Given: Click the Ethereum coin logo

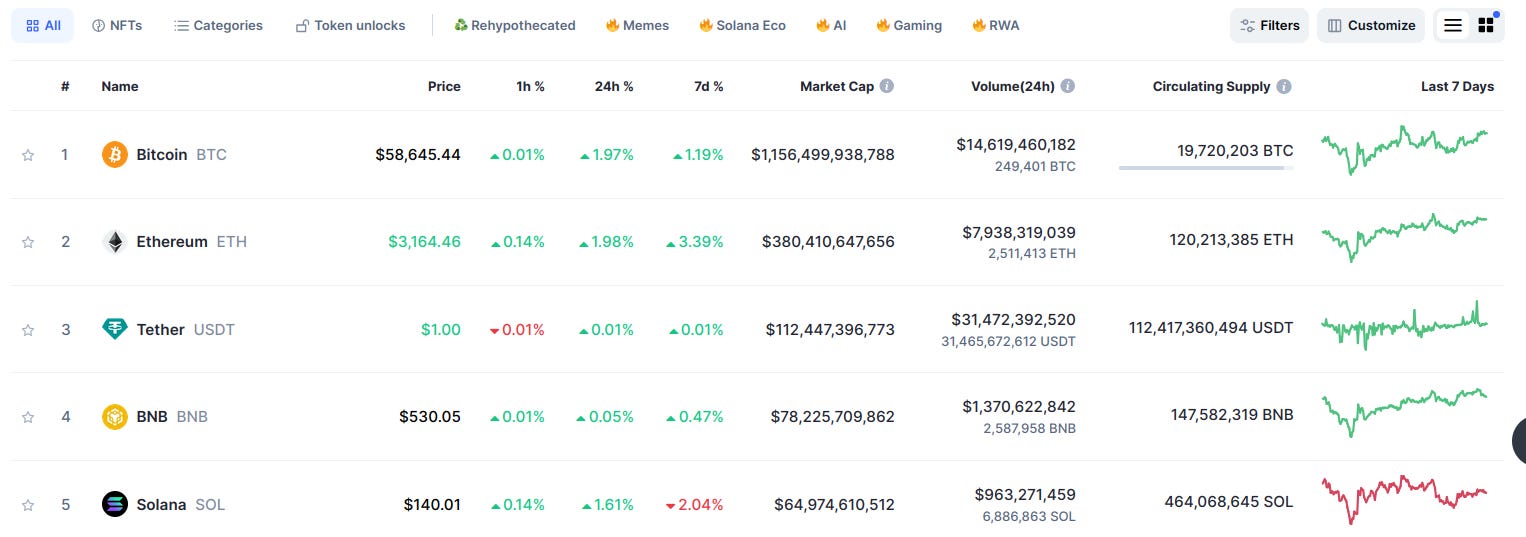Looking at the screenshot, I should pos(115,242).
